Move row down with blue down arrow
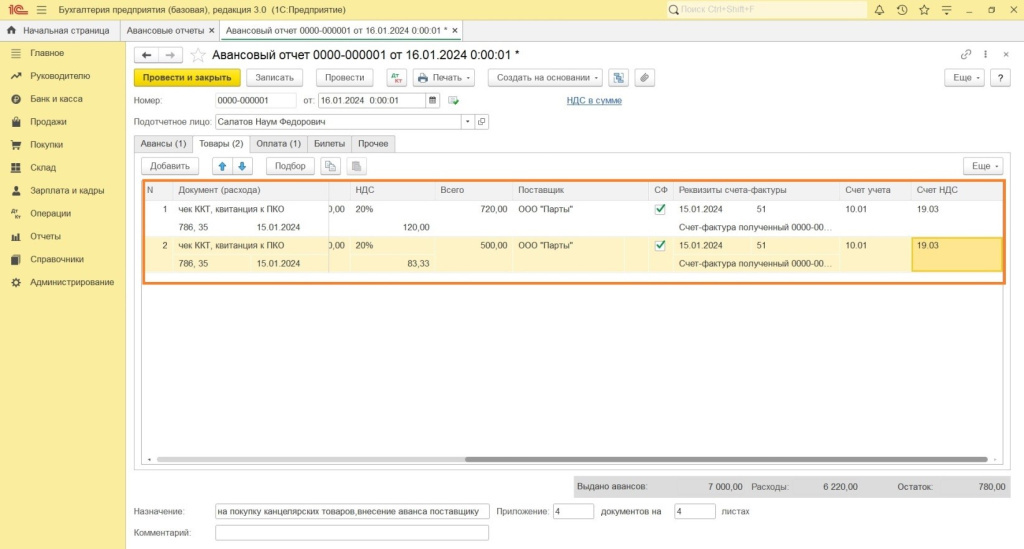Screen dimensions: 1024x549 [242, 166]
